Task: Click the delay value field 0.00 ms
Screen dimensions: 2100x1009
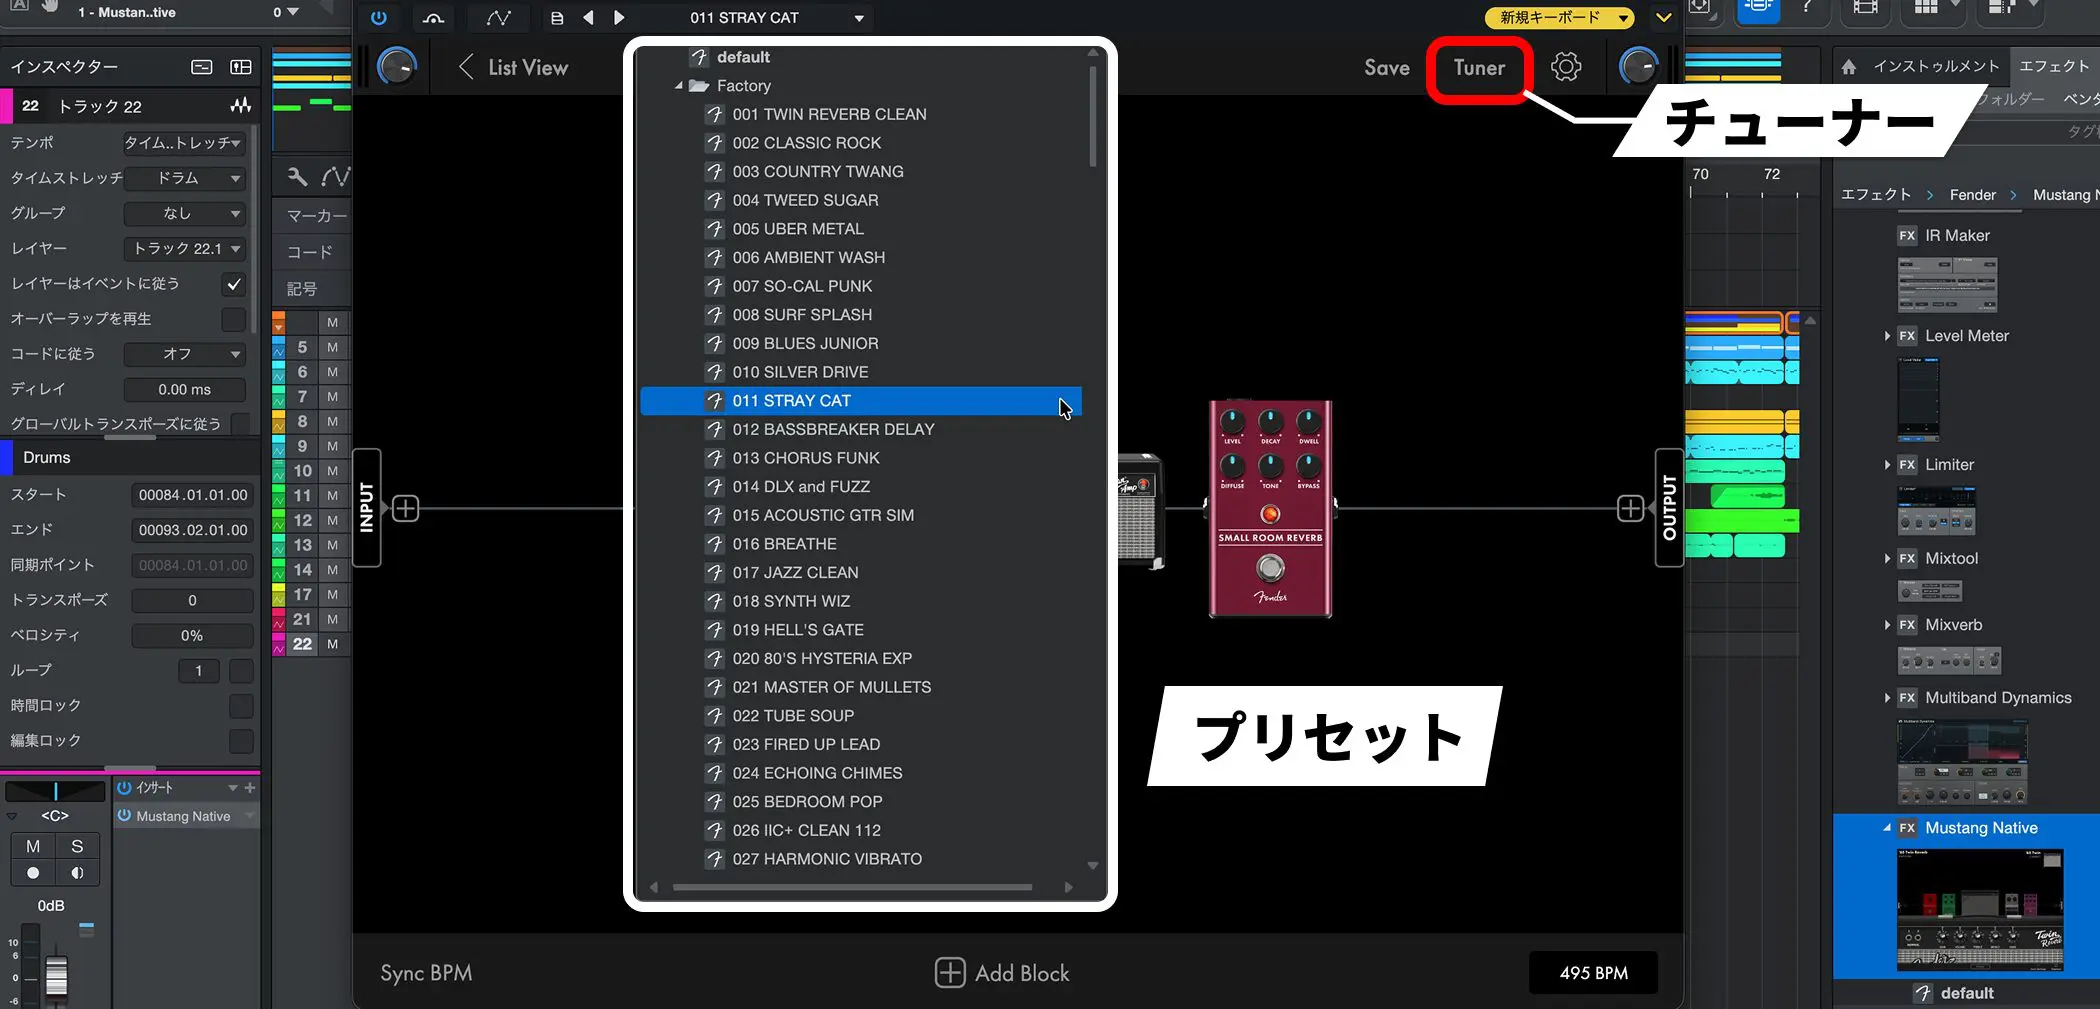Action: pos(185,389)
